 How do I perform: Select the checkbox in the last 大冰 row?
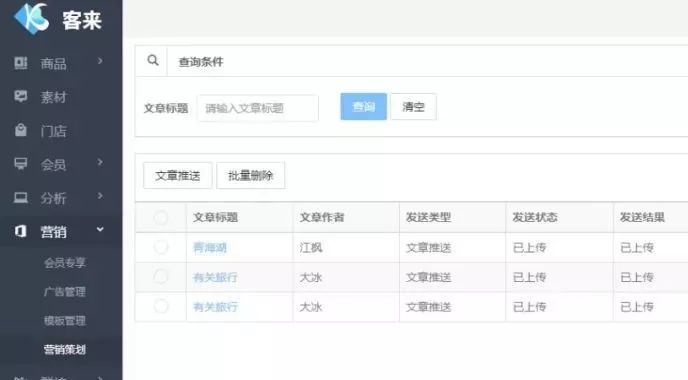coord(161,306)
